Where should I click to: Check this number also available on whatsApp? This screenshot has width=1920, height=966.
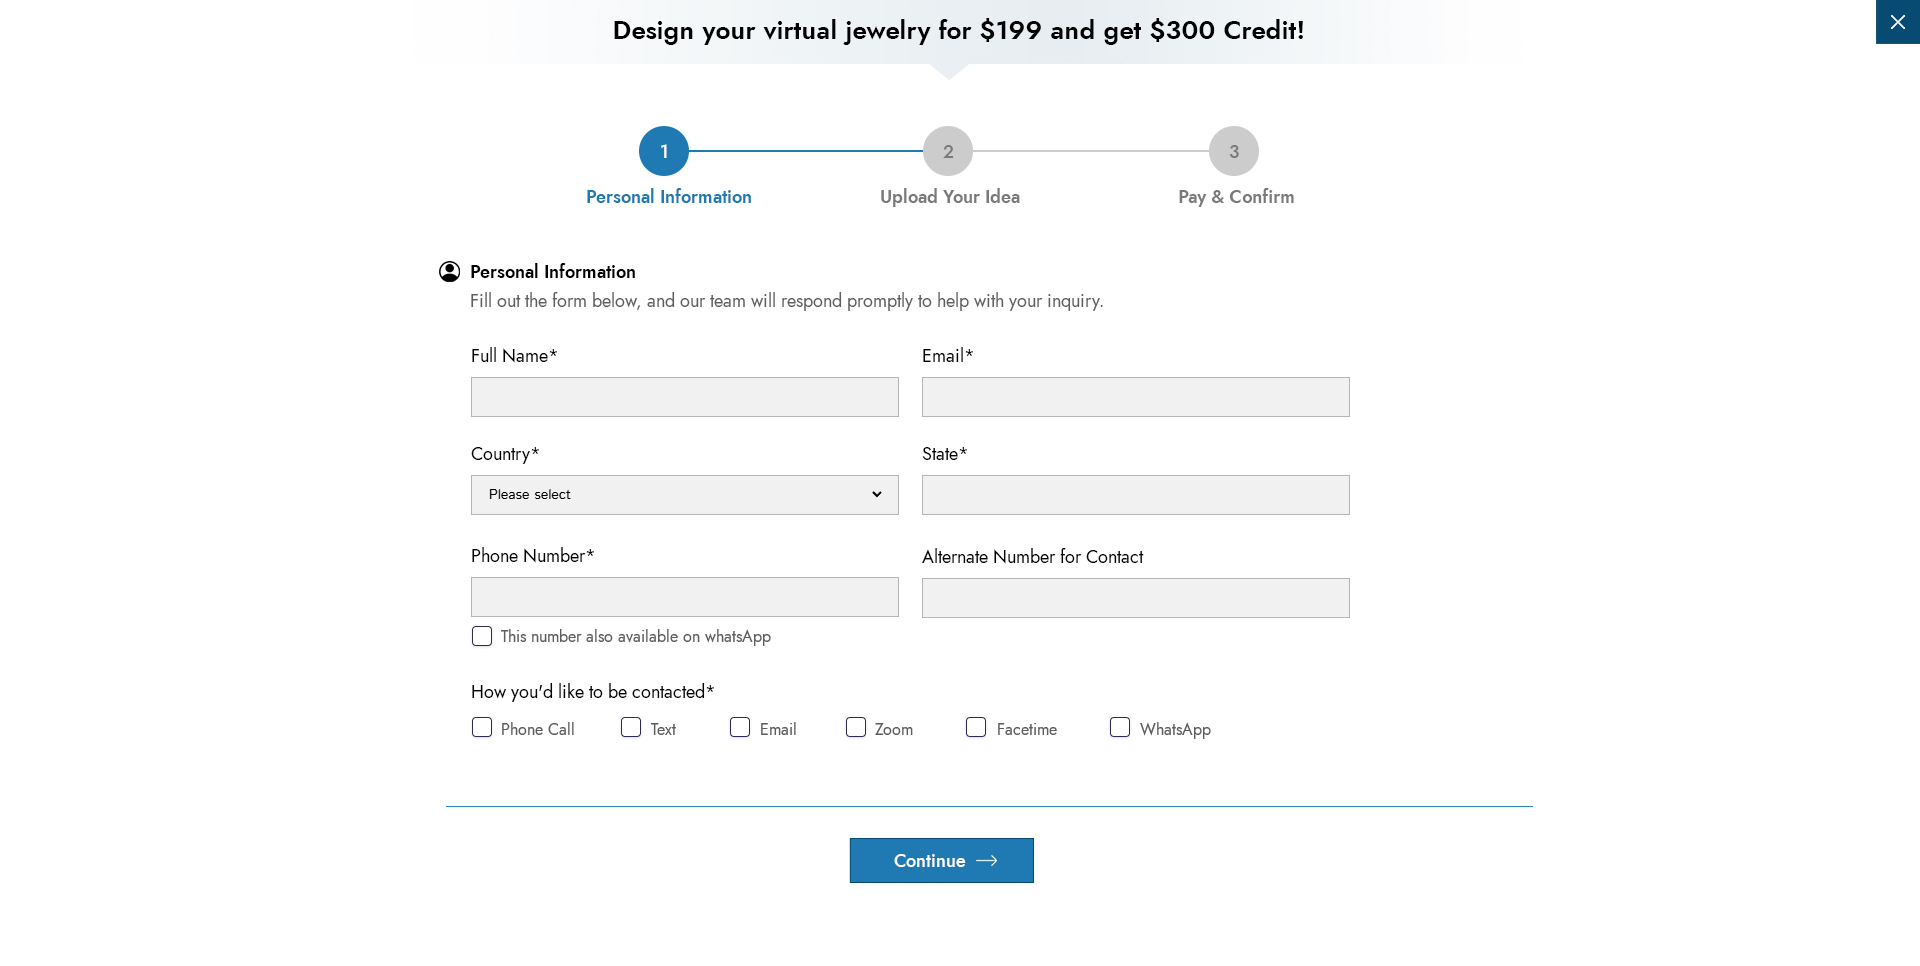pyautogui.click(x=482, y=636)
